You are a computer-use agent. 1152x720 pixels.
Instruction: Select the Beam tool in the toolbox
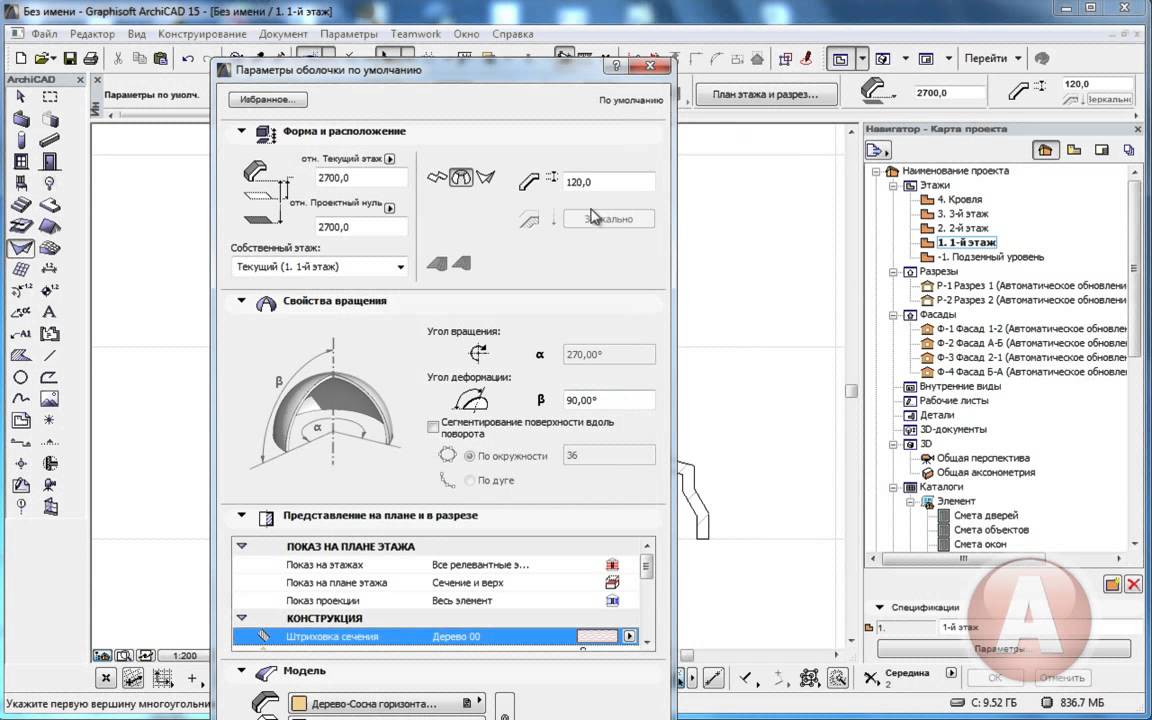click(x=49, y=140)
